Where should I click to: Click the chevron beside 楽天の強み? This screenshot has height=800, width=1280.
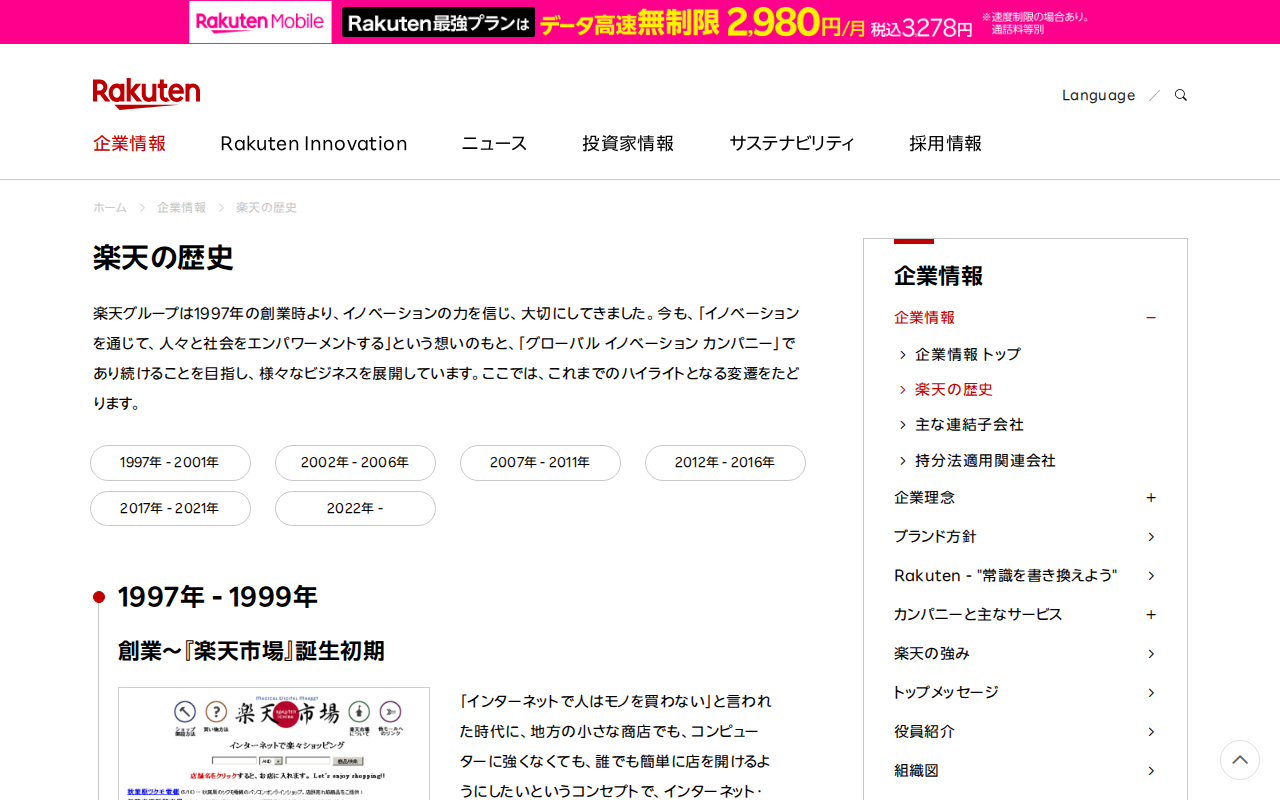coord(1151,654)
